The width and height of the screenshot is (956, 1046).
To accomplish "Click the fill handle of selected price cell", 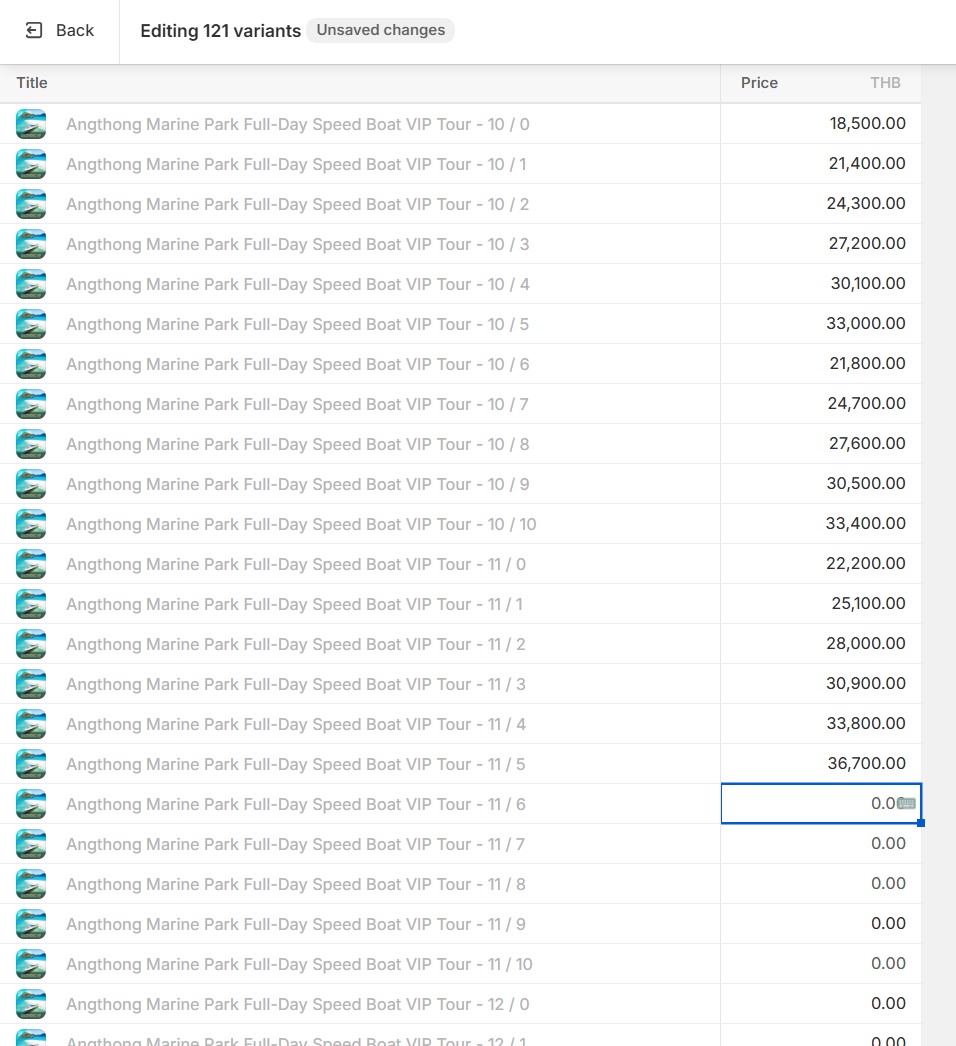I will point(920,823).
